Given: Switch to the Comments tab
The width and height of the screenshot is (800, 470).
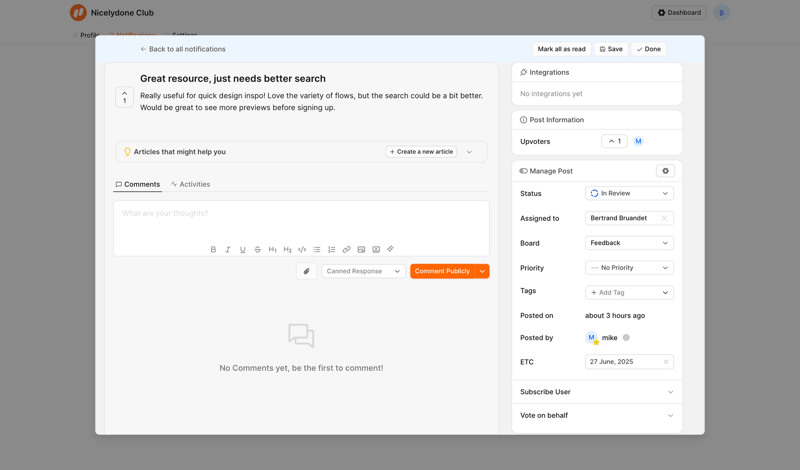Looking at the screenshot, I should point(138,184).
